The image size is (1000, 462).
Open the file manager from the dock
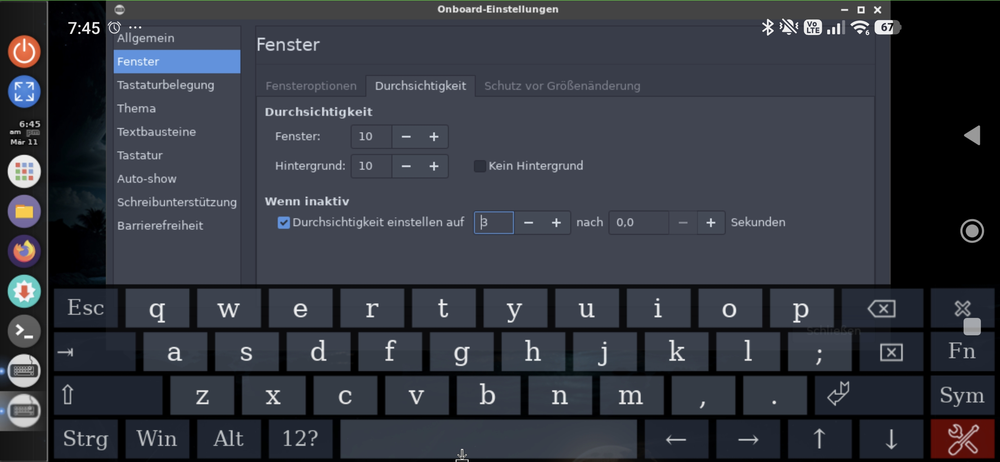pos(24,211)
